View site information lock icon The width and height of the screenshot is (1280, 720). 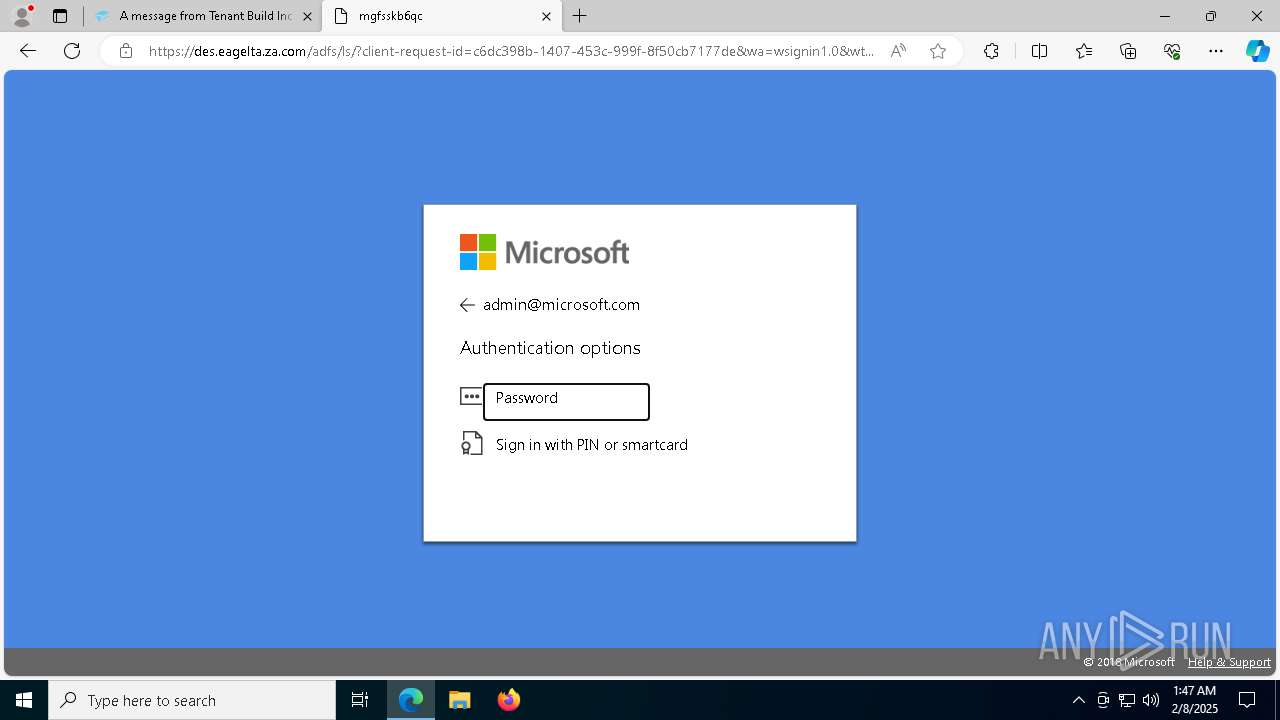coord(126,51)
